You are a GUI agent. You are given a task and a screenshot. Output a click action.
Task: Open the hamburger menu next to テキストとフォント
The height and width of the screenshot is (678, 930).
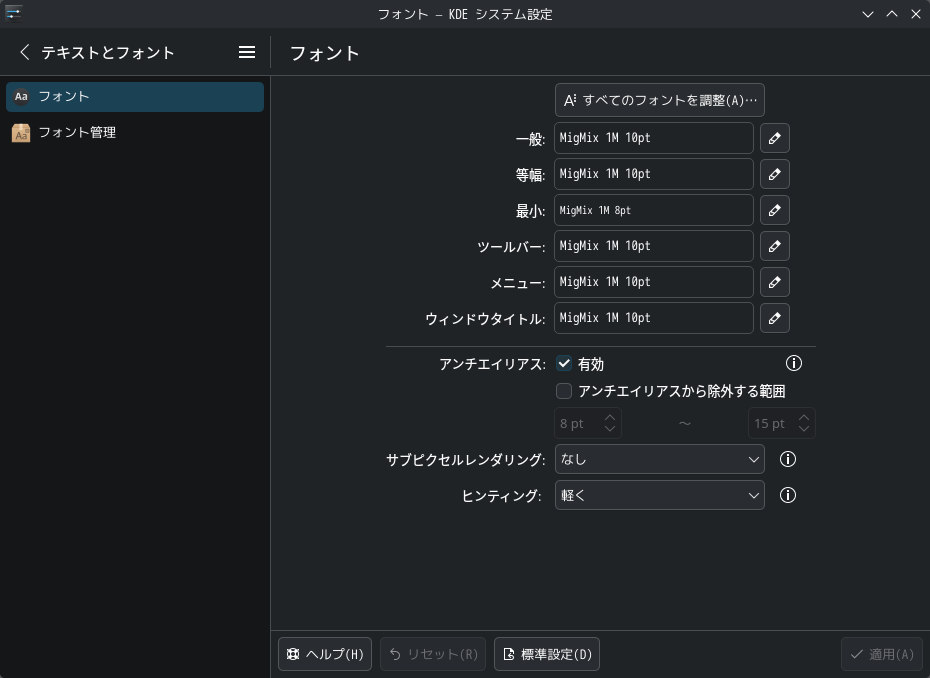point(247,52)
